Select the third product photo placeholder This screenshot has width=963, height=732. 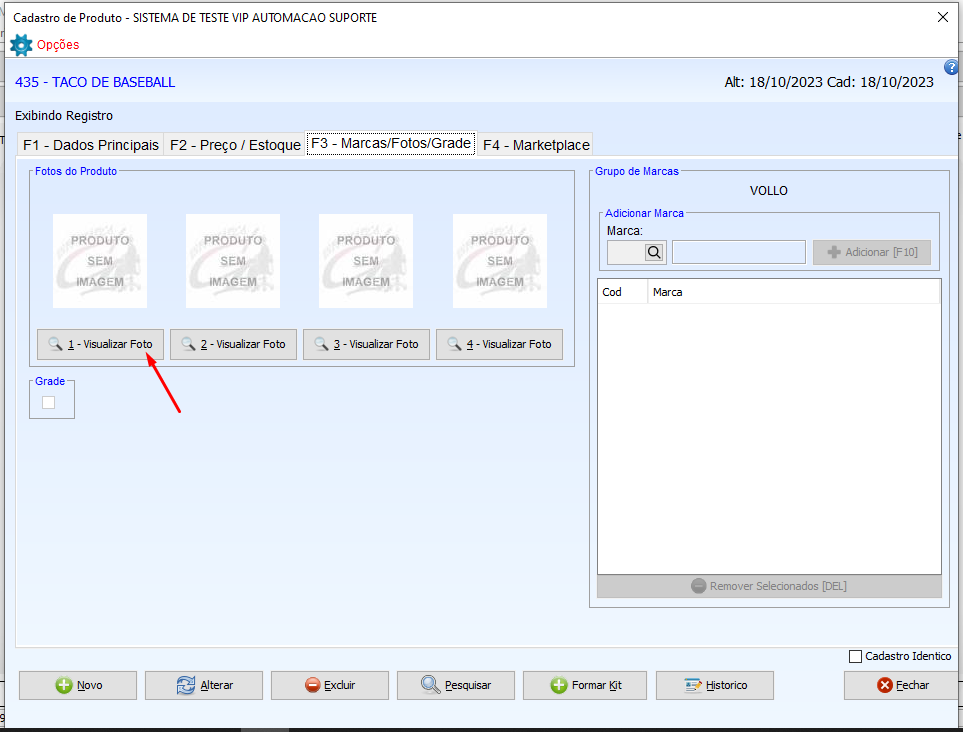(x=366, y=261)
